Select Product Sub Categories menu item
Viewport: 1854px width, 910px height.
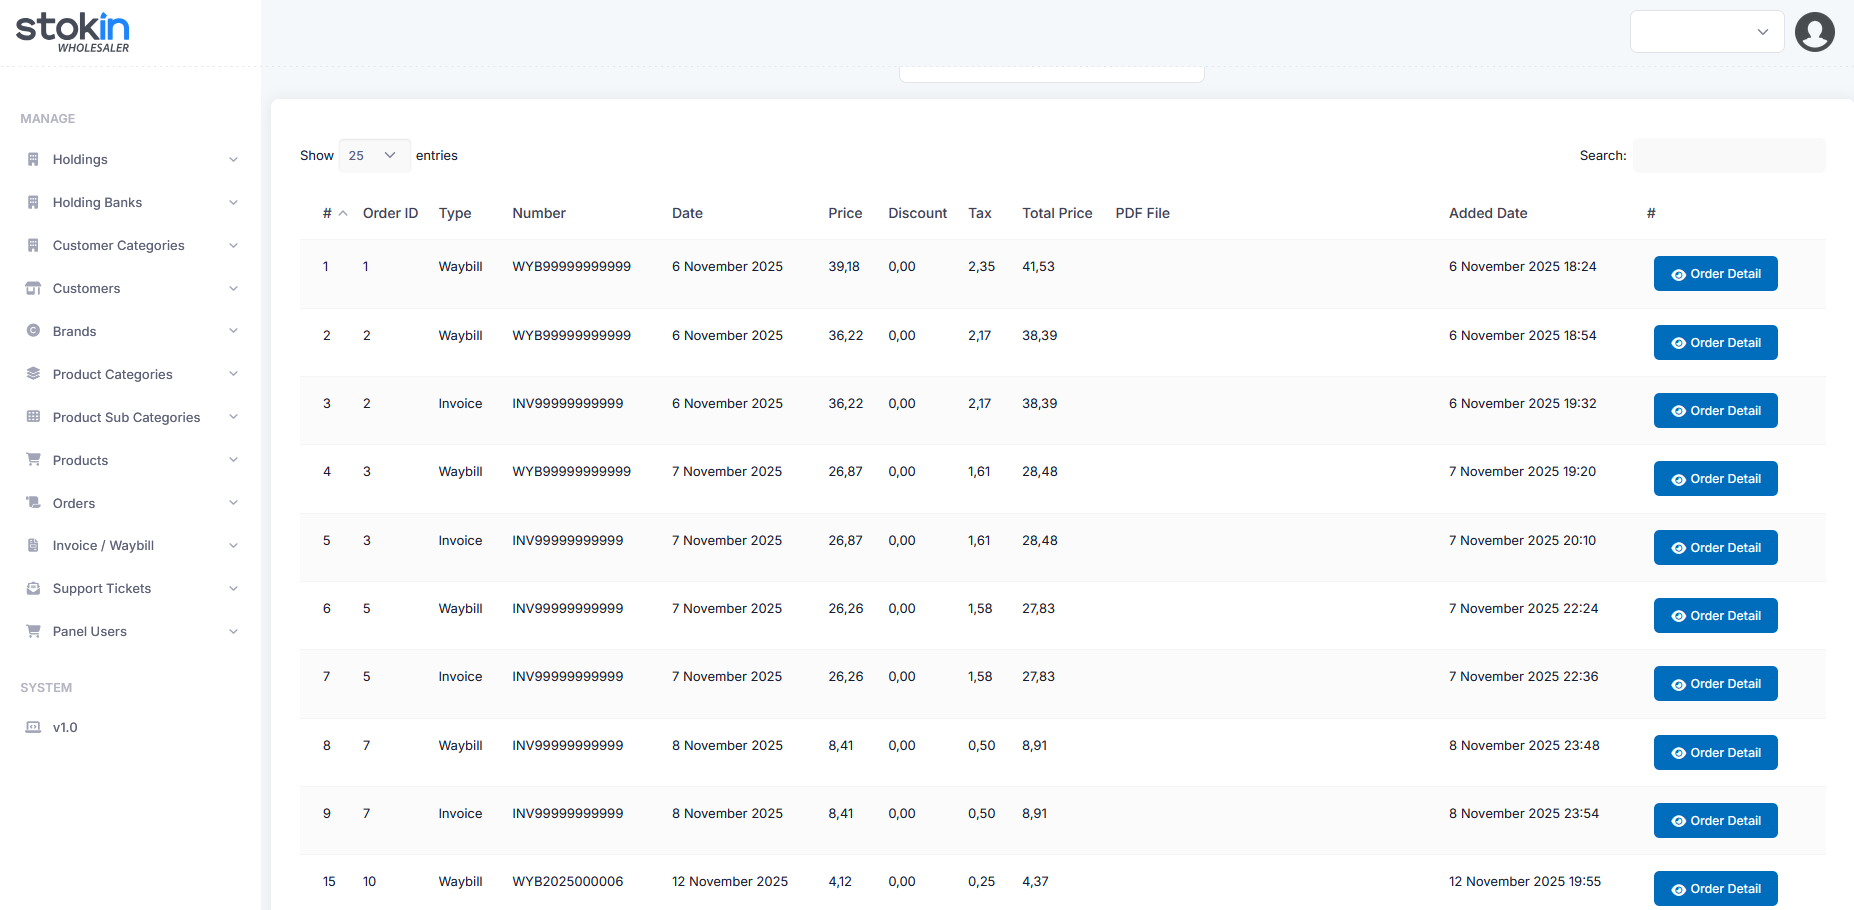coord(126,417)
